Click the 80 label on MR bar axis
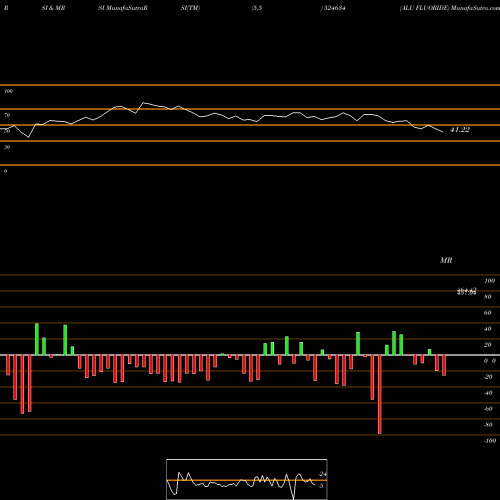The image size is (500, 500). 488,297
